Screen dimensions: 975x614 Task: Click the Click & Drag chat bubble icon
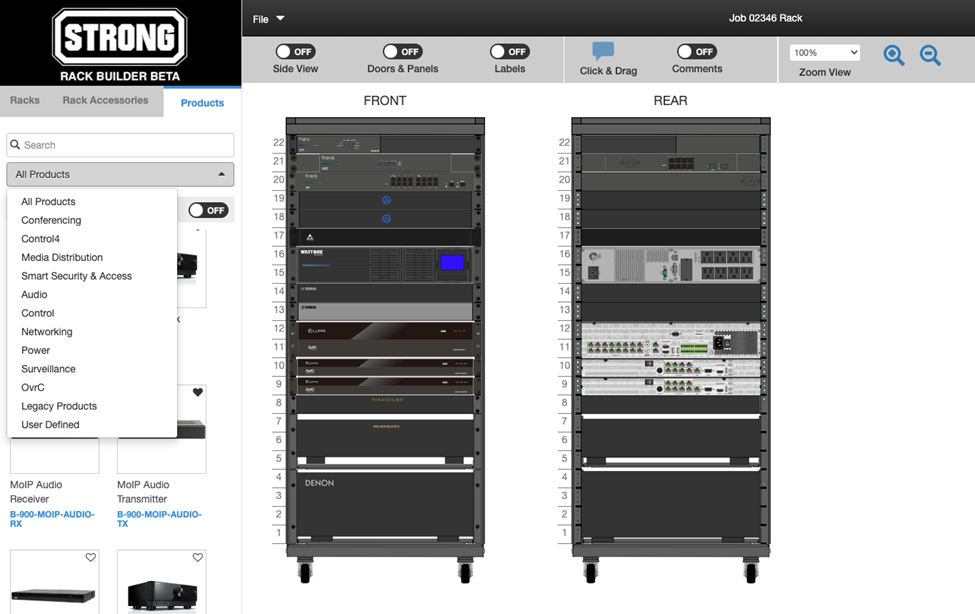tap(603, 51)
